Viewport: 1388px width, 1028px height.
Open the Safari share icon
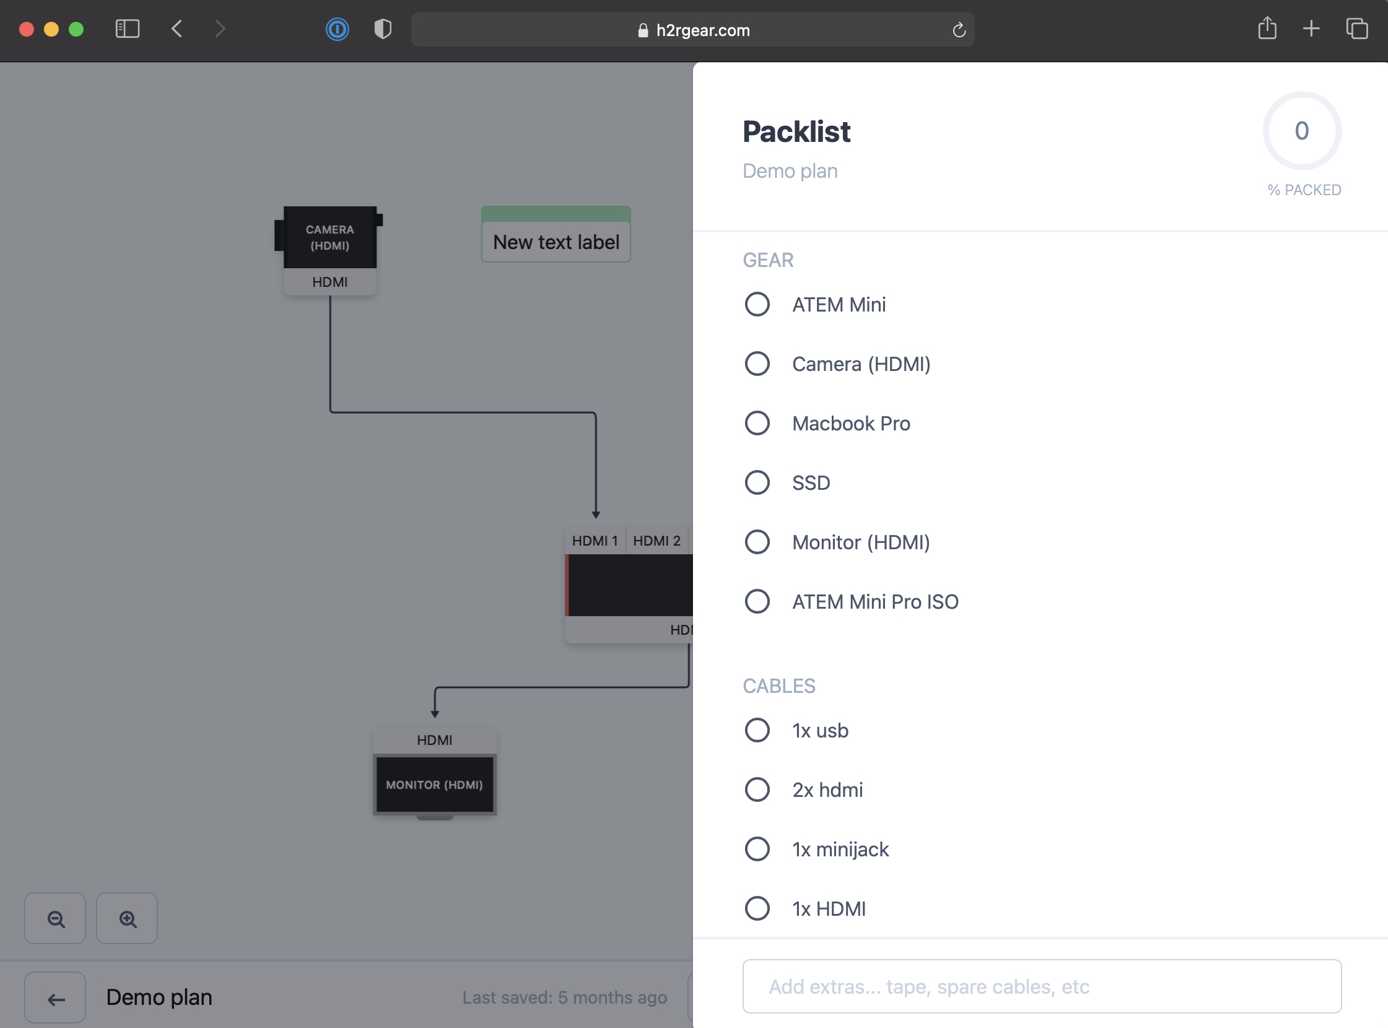click(x=1267, y=28)
